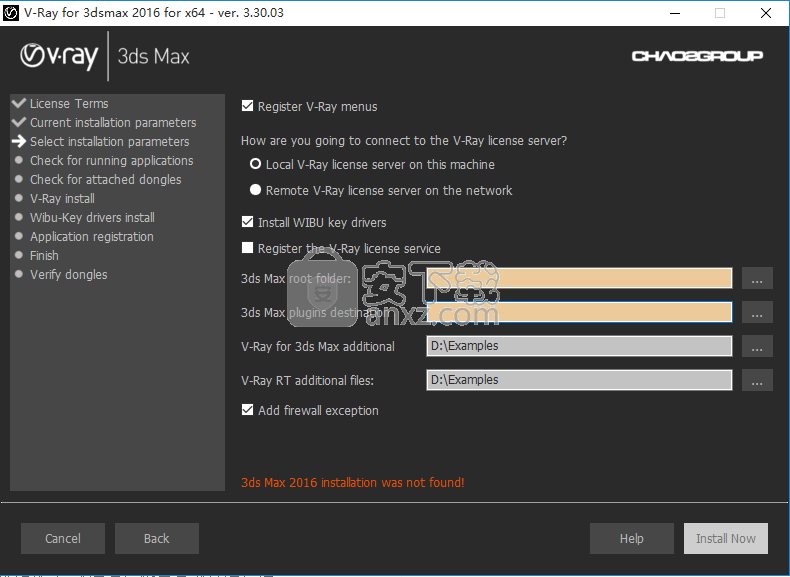Select Remote V-Ray license server option

pyautogui.click(x=255, y=189)
